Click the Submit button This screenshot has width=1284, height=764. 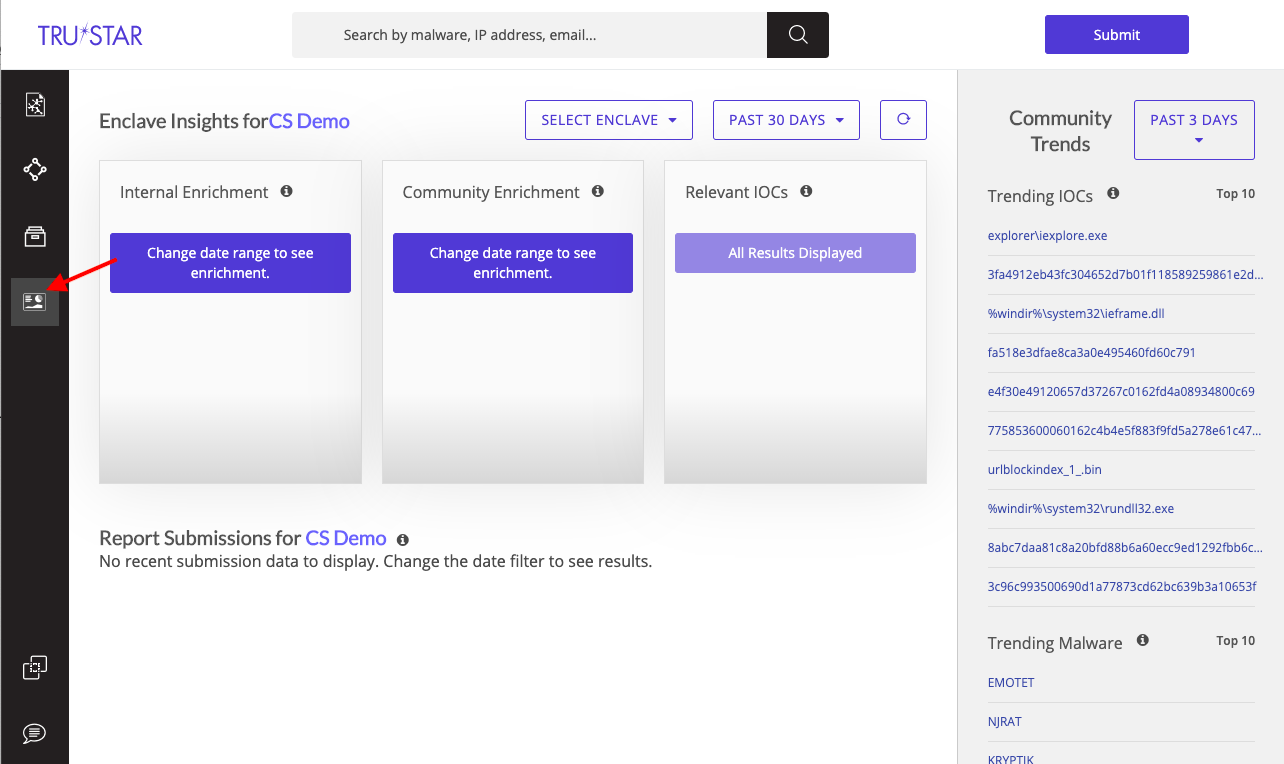1117,35
